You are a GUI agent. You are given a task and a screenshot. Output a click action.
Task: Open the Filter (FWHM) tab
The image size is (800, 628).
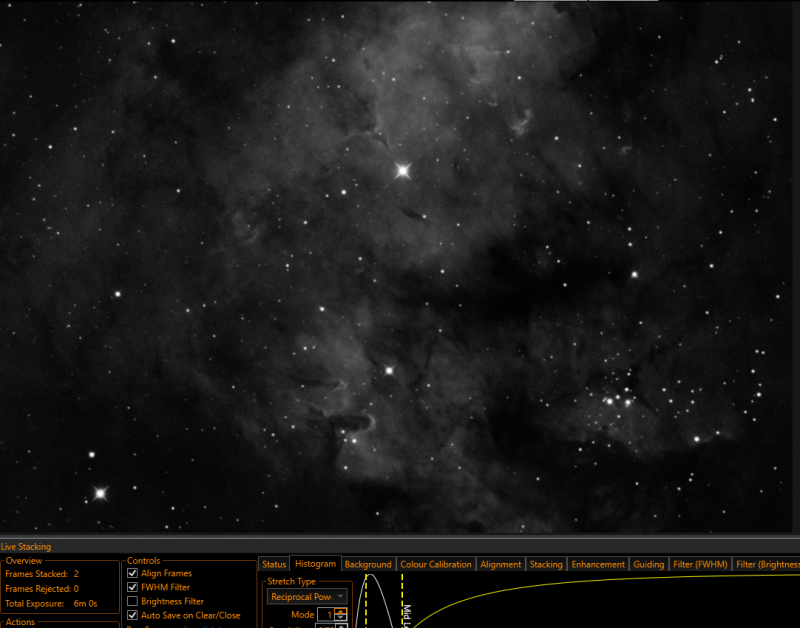[700, 564]
